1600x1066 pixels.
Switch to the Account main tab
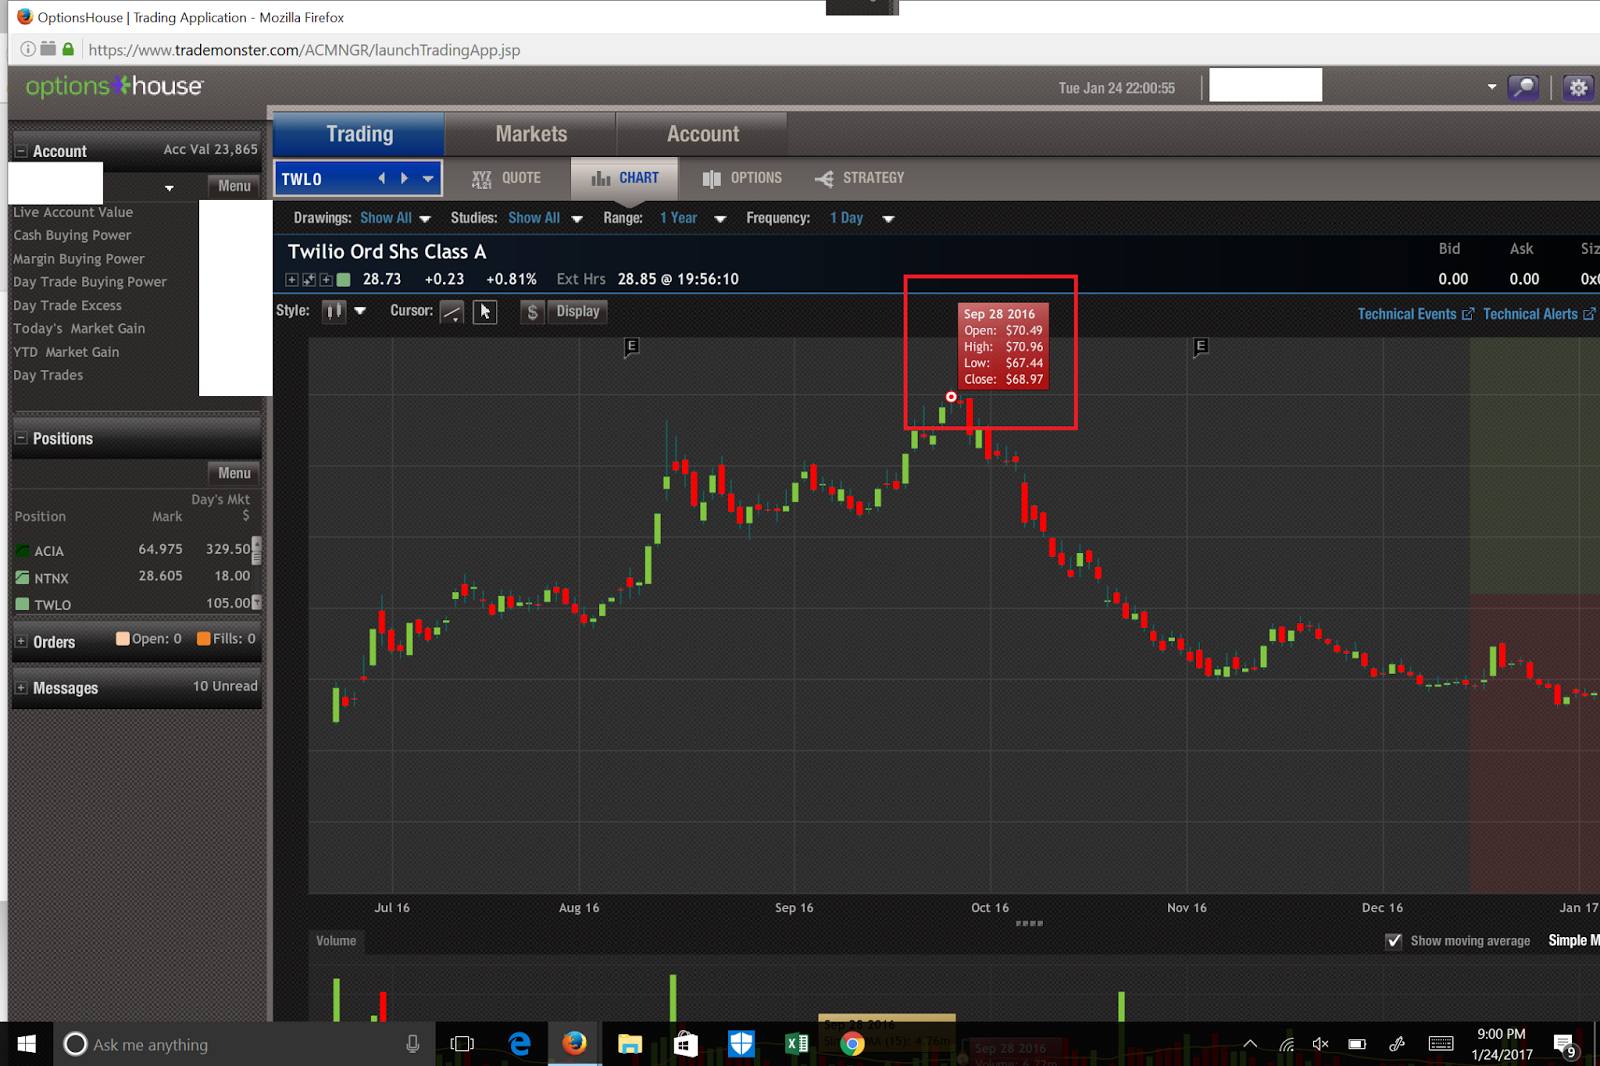(703, 134)
